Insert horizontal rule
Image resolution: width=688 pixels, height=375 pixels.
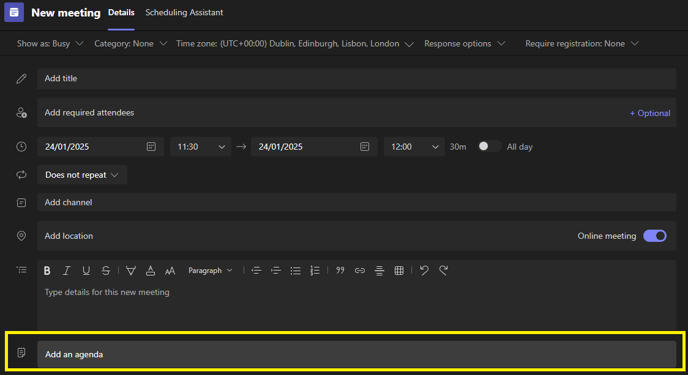click(x=380, y=271)
